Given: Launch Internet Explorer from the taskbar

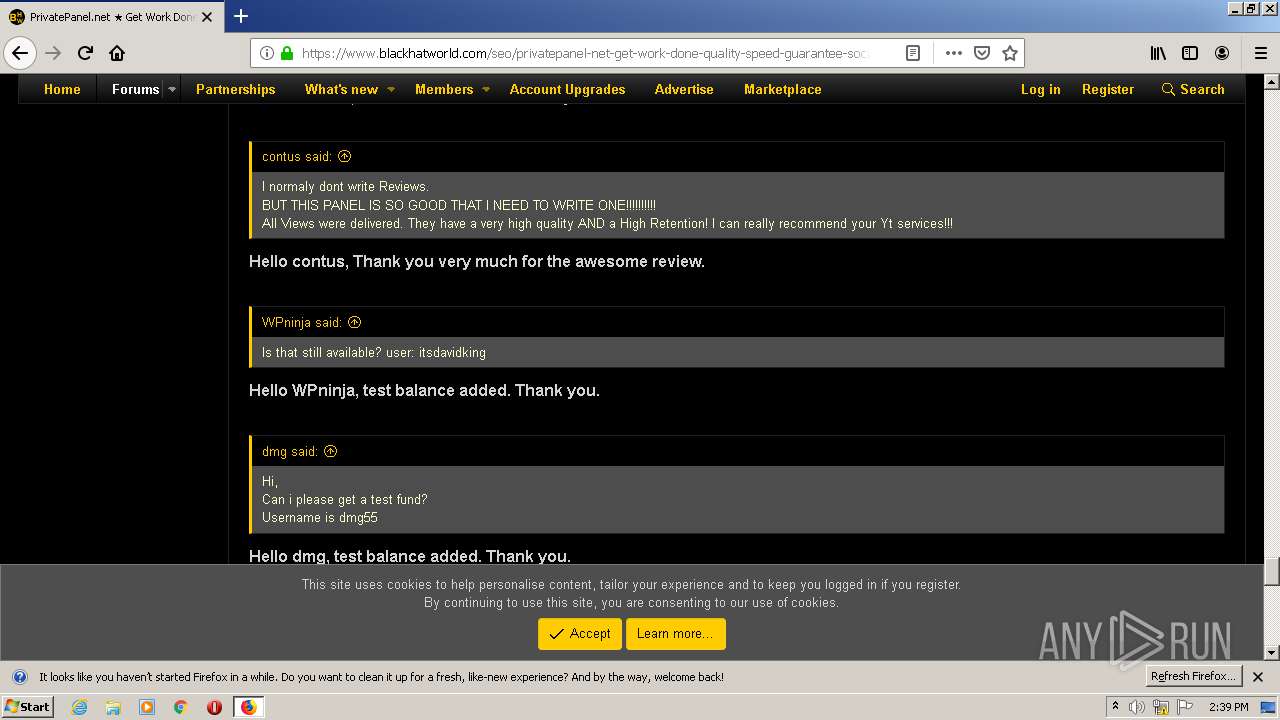Looking at the screenshot, I should pos(80,707).
